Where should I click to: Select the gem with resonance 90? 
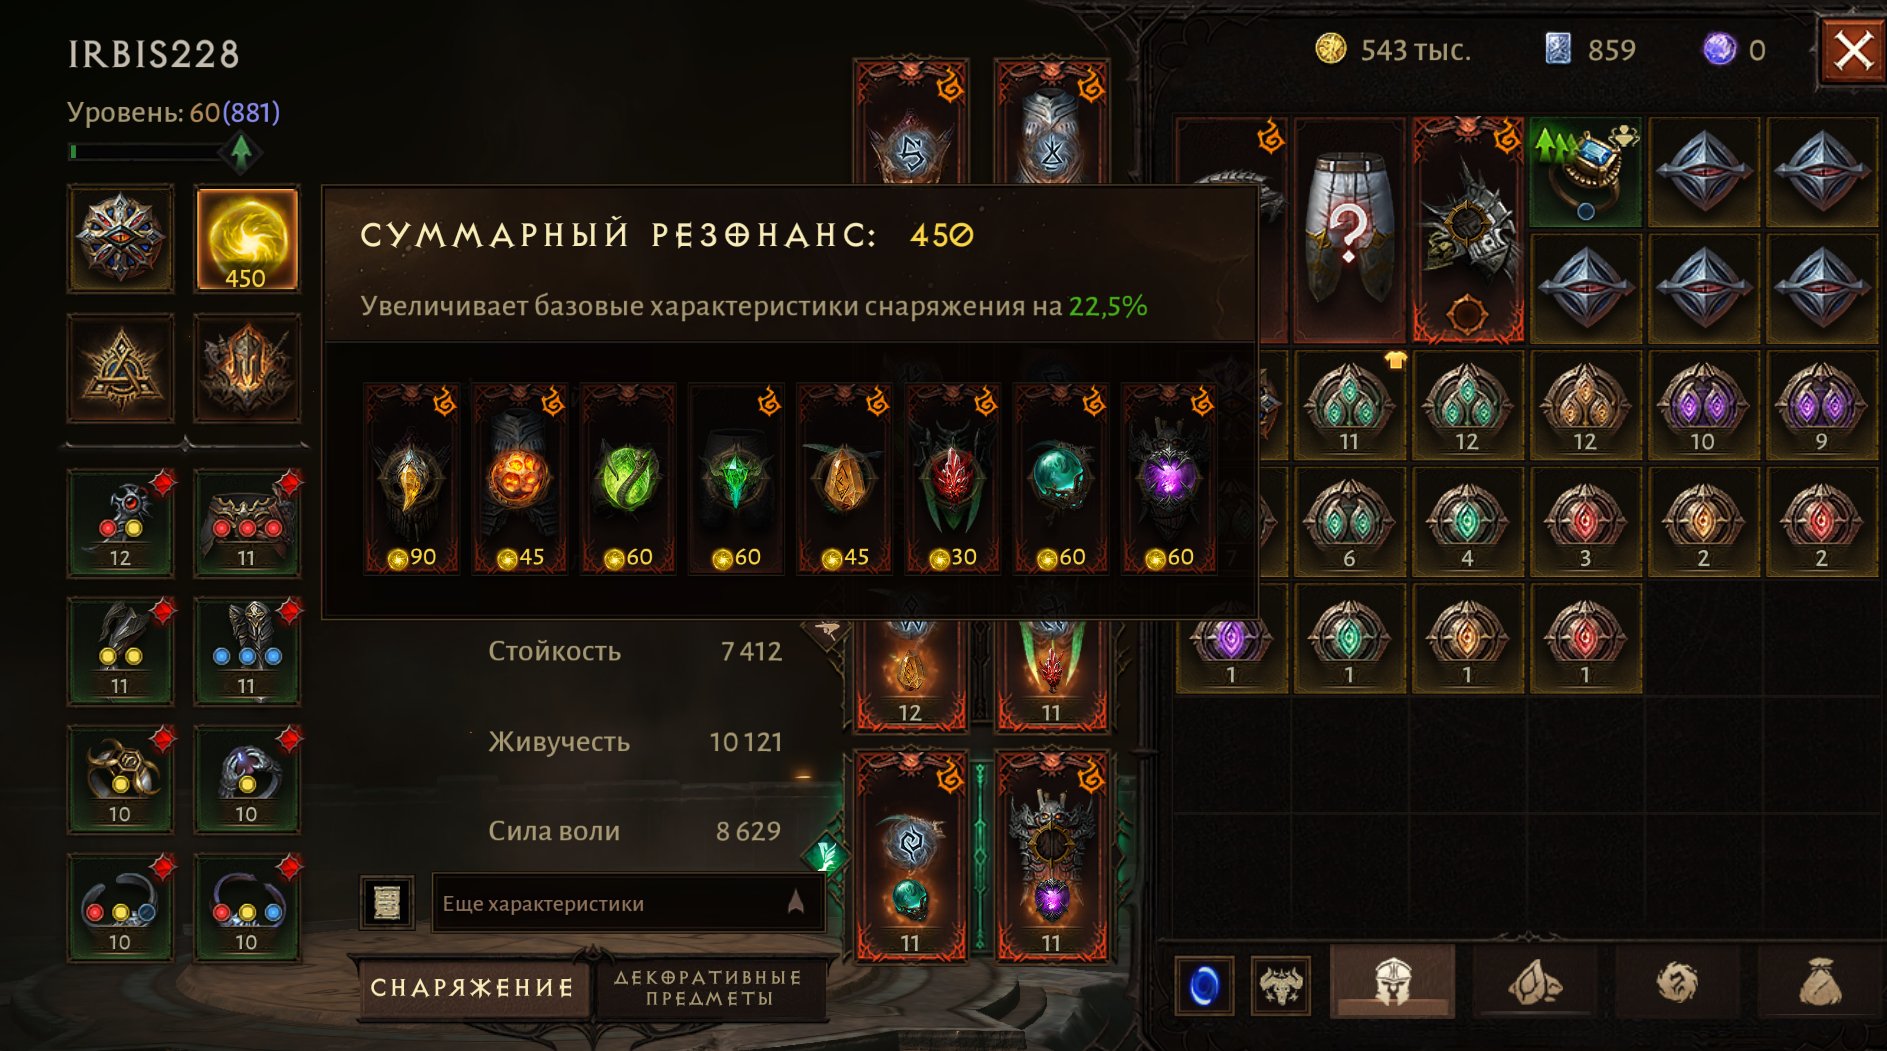click(x=411, y=479)
